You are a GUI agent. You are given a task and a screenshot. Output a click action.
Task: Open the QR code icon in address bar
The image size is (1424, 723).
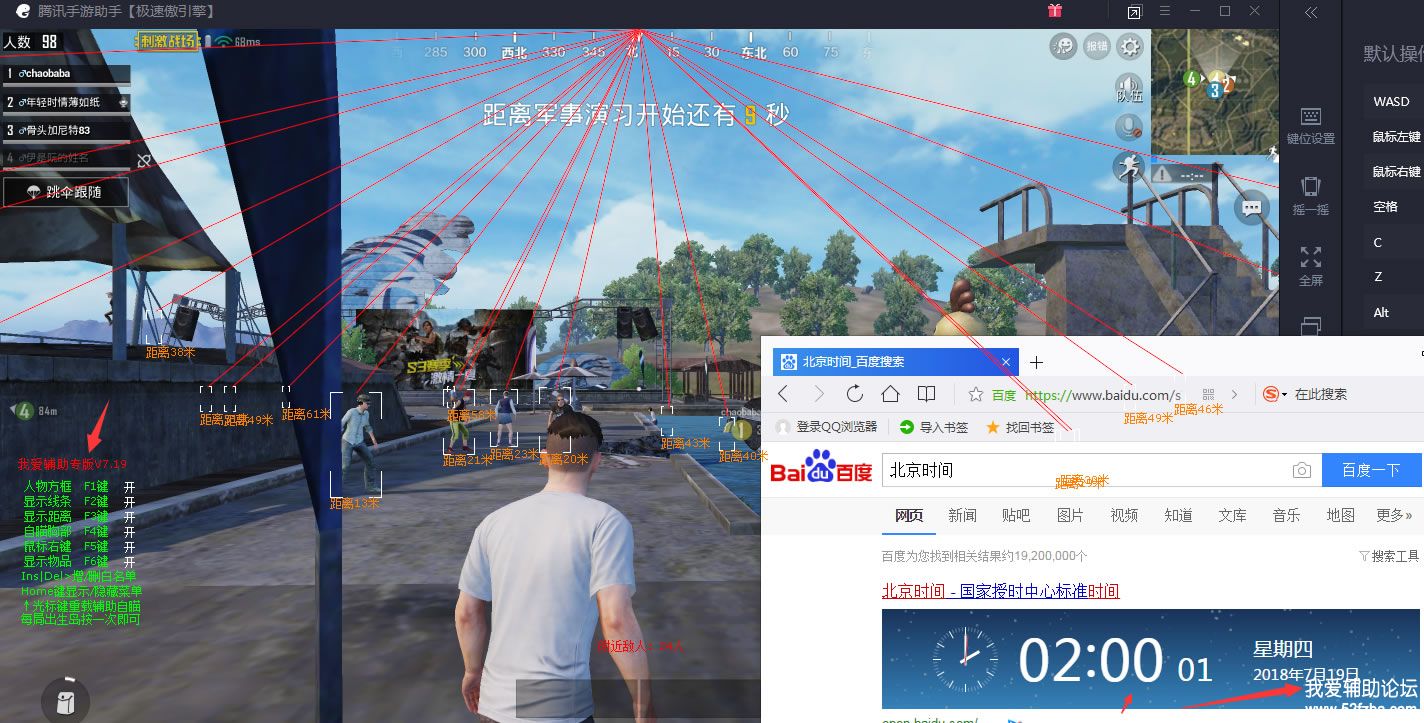[x=1207, y=395]
